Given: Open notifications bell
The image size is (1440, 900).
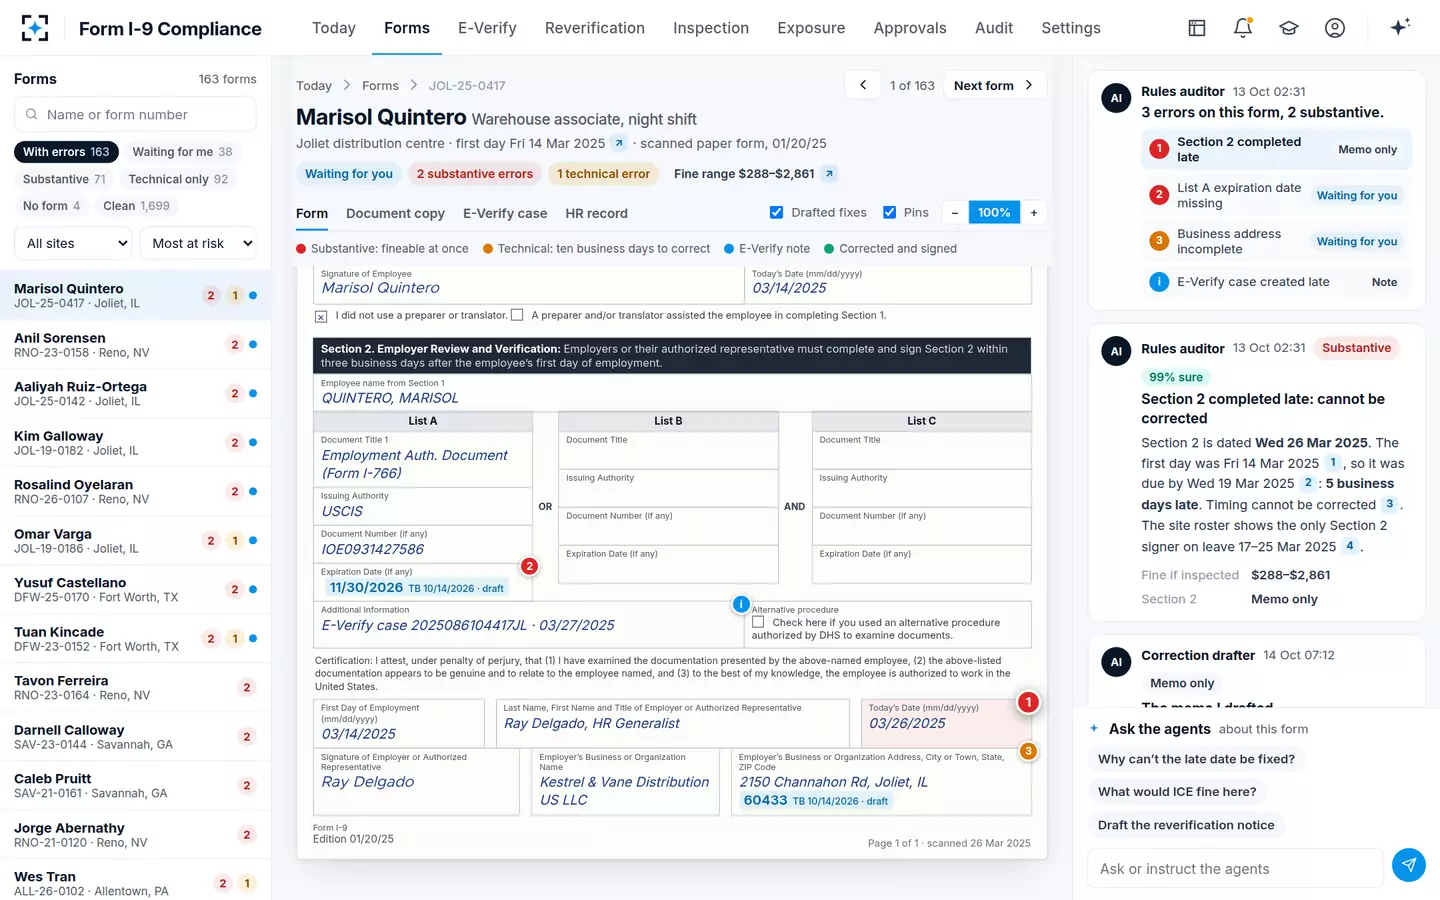Looking at the screenshot, I should pos(1243,28).
